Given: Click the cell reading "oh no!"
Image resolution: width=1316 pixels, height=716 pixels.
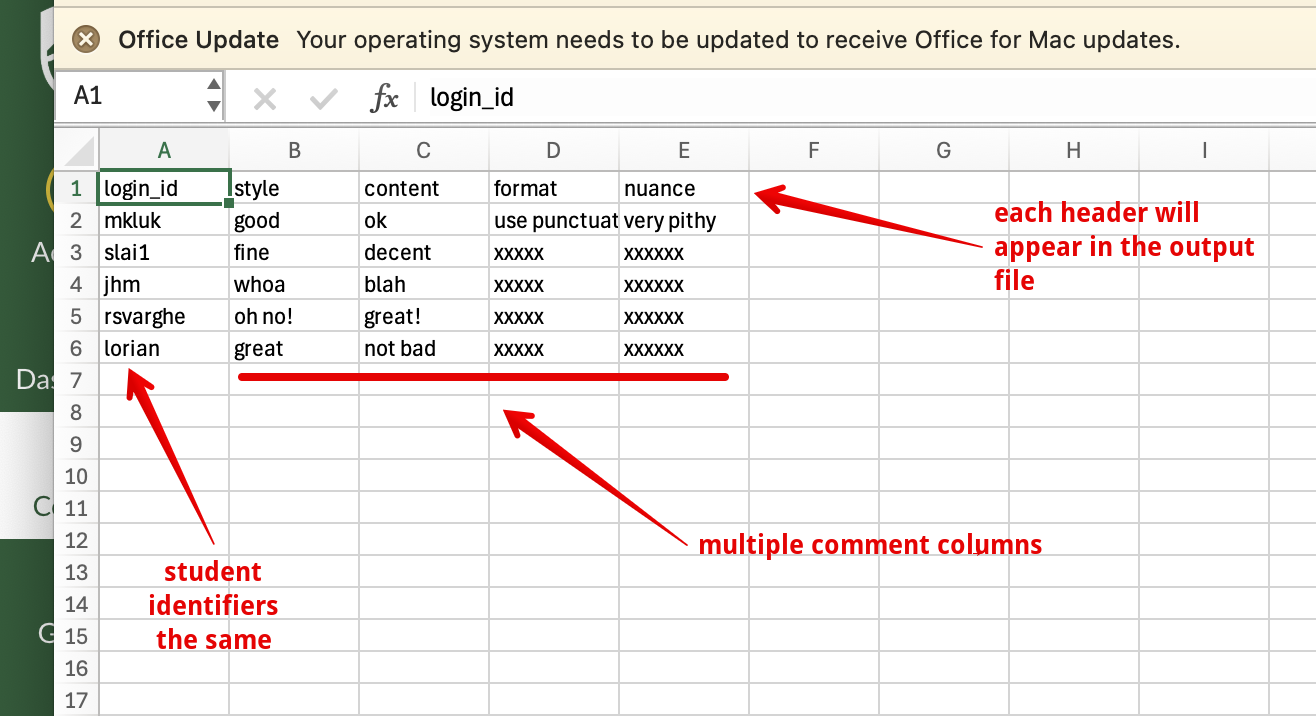Looking at the screenshot, I should click(x=294, y=317).
